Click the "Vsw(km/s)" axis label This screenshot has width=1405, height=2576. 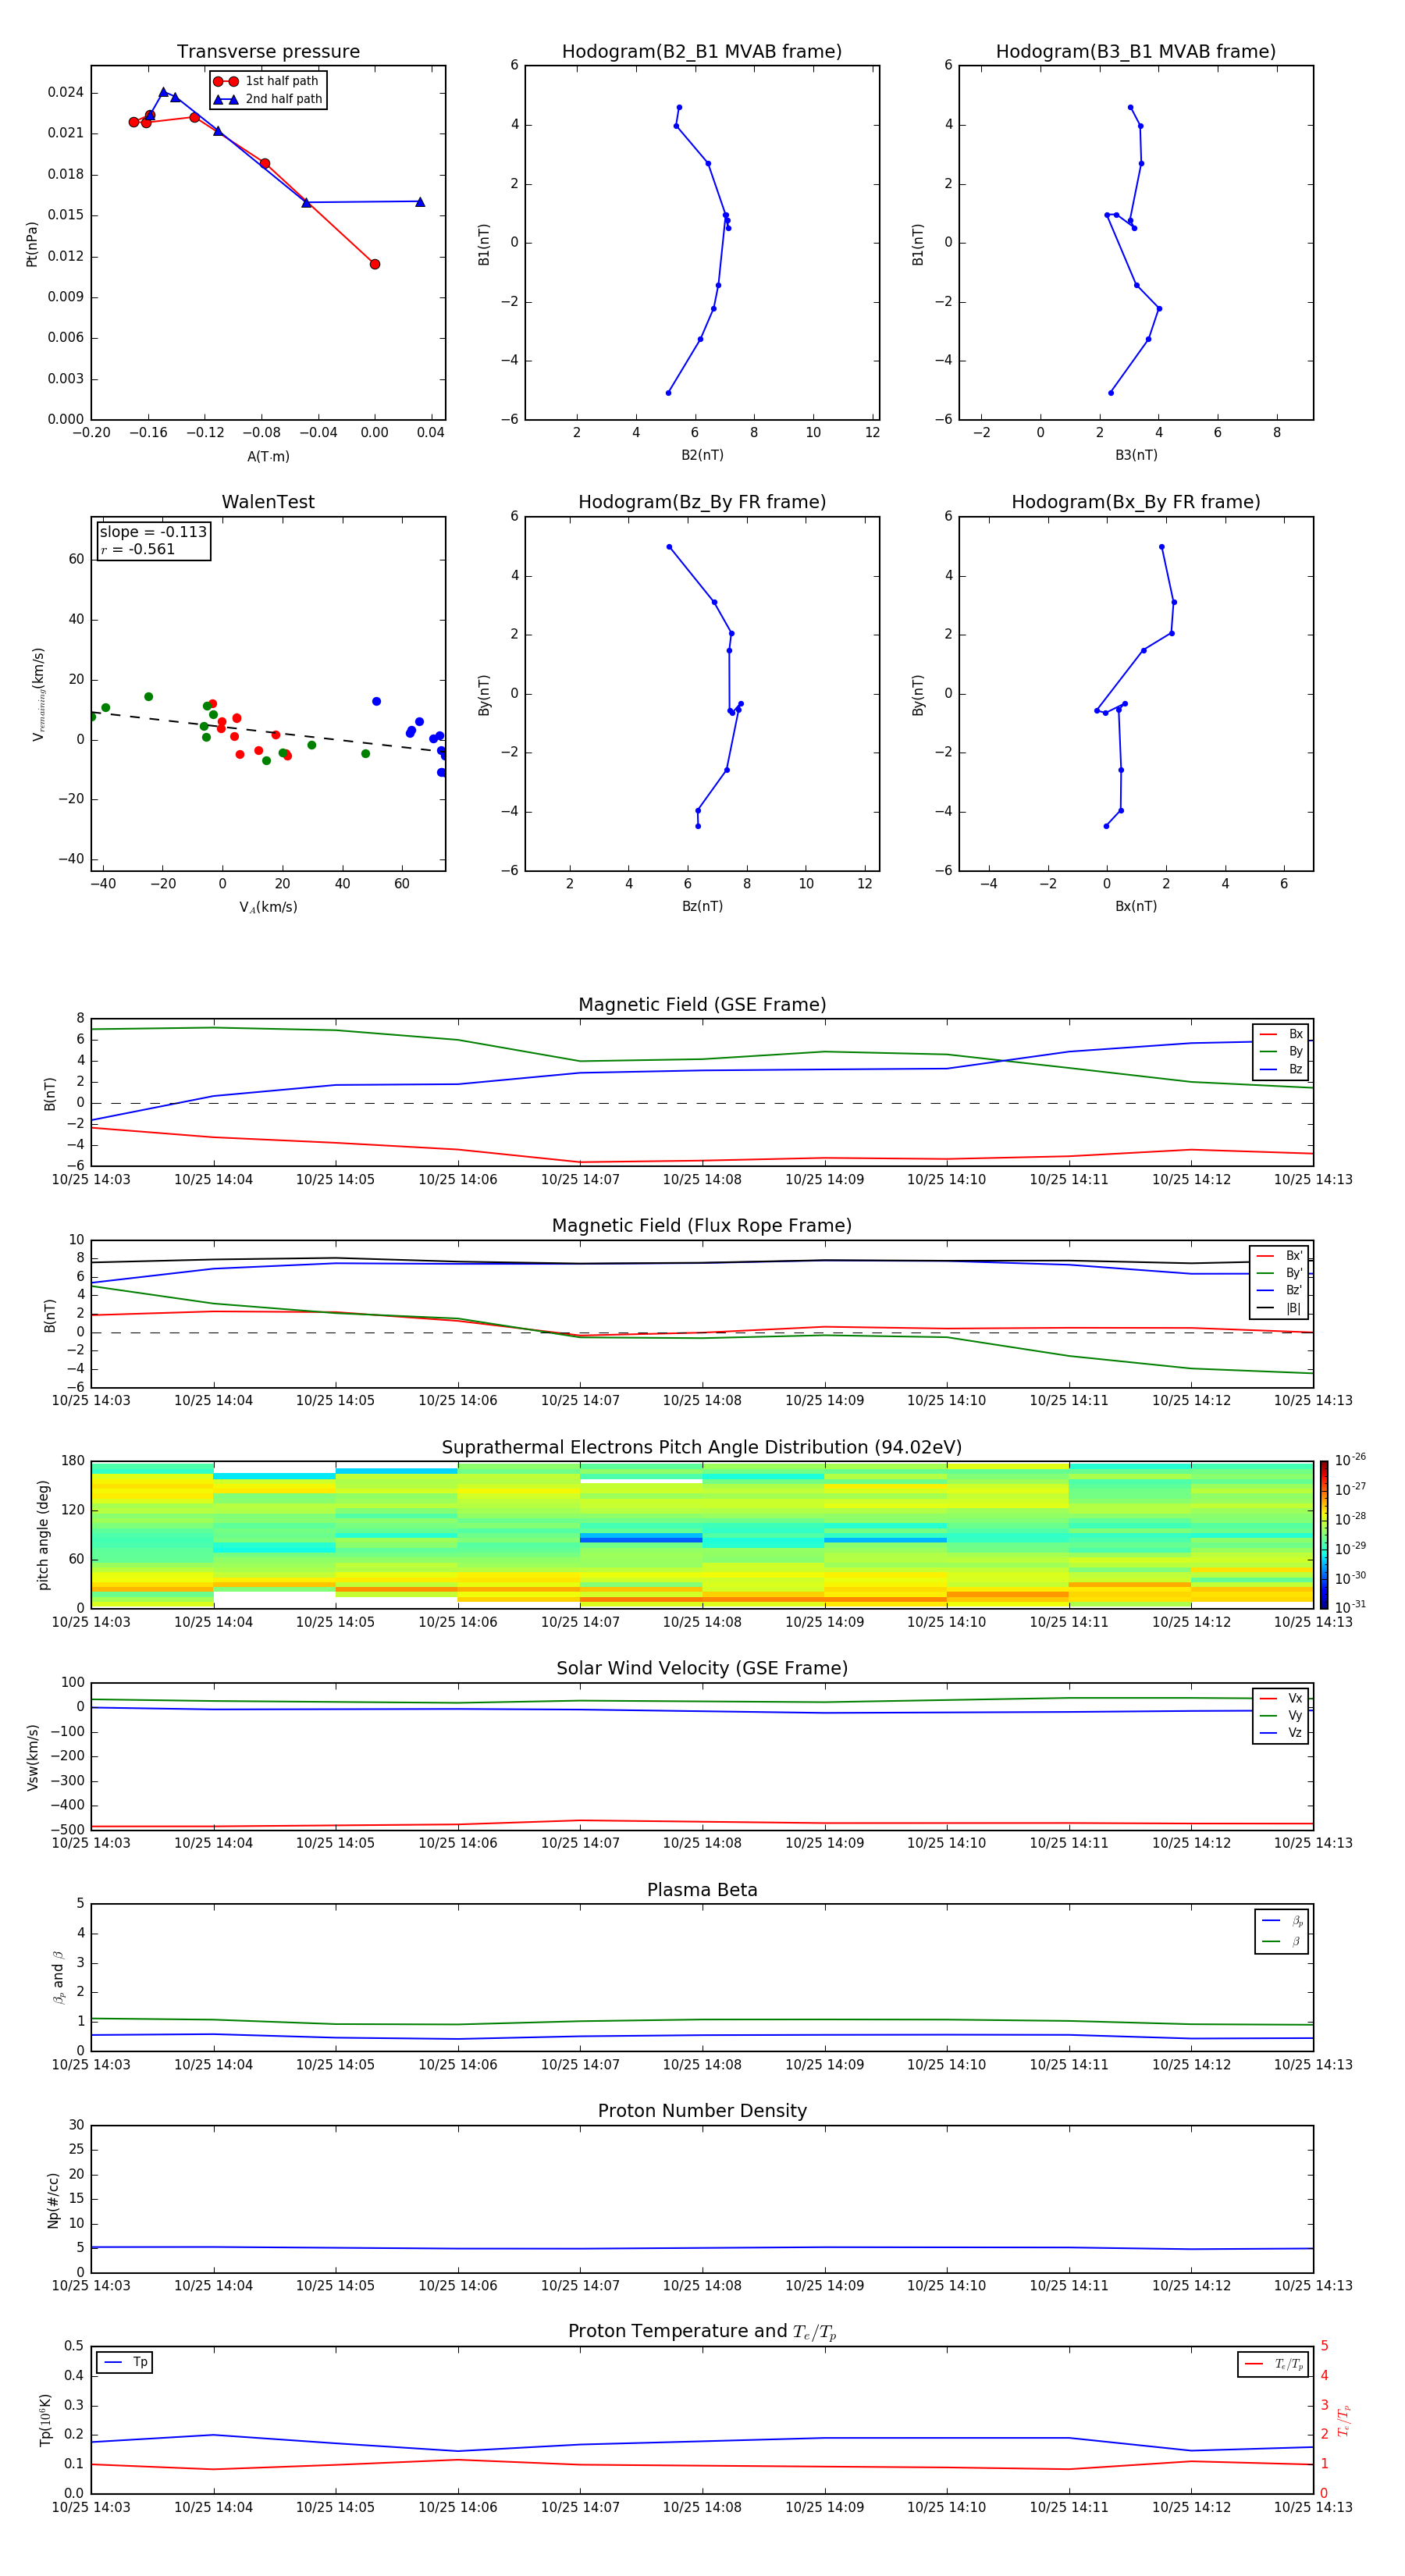pyautogui.click(x=32, y=1757)
